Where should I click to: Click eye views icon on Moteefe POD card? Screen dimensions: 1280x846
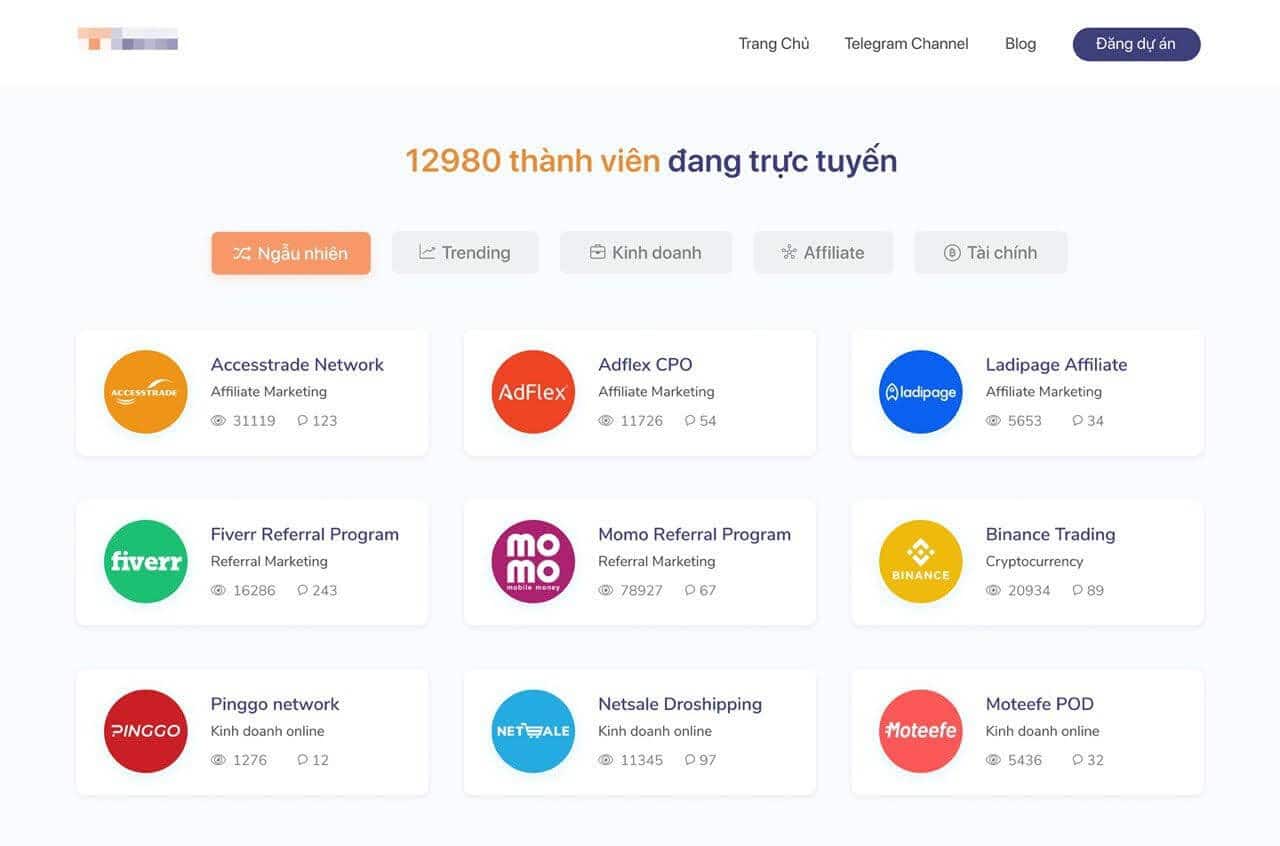coord(994,760)
